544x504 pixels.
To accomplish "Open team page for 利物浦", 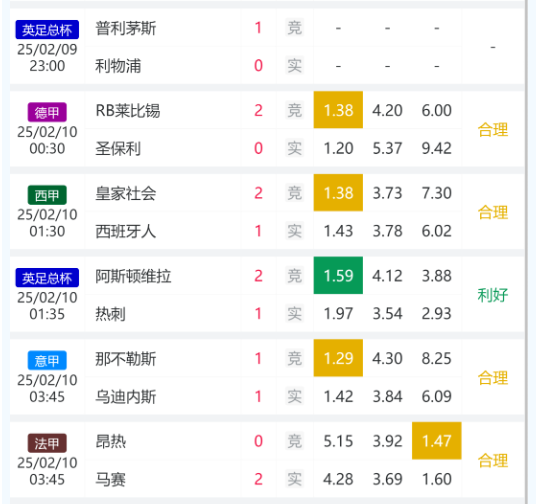I will pos(118,66).
